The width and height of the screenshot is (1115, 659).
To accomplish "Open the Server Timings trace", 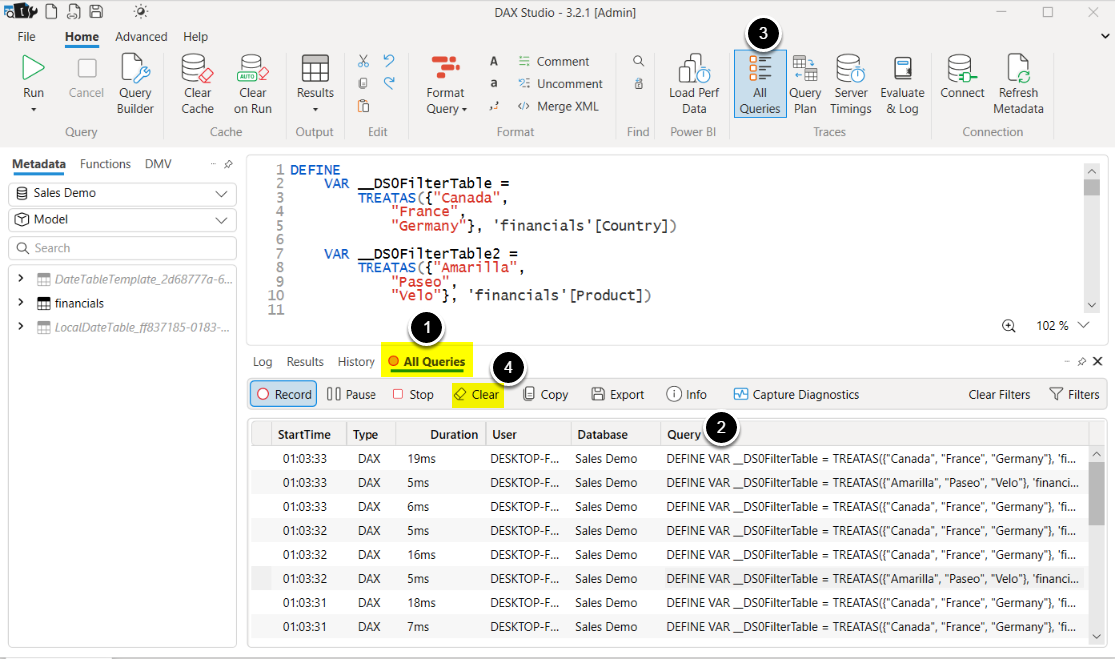I will click(850, 84).
